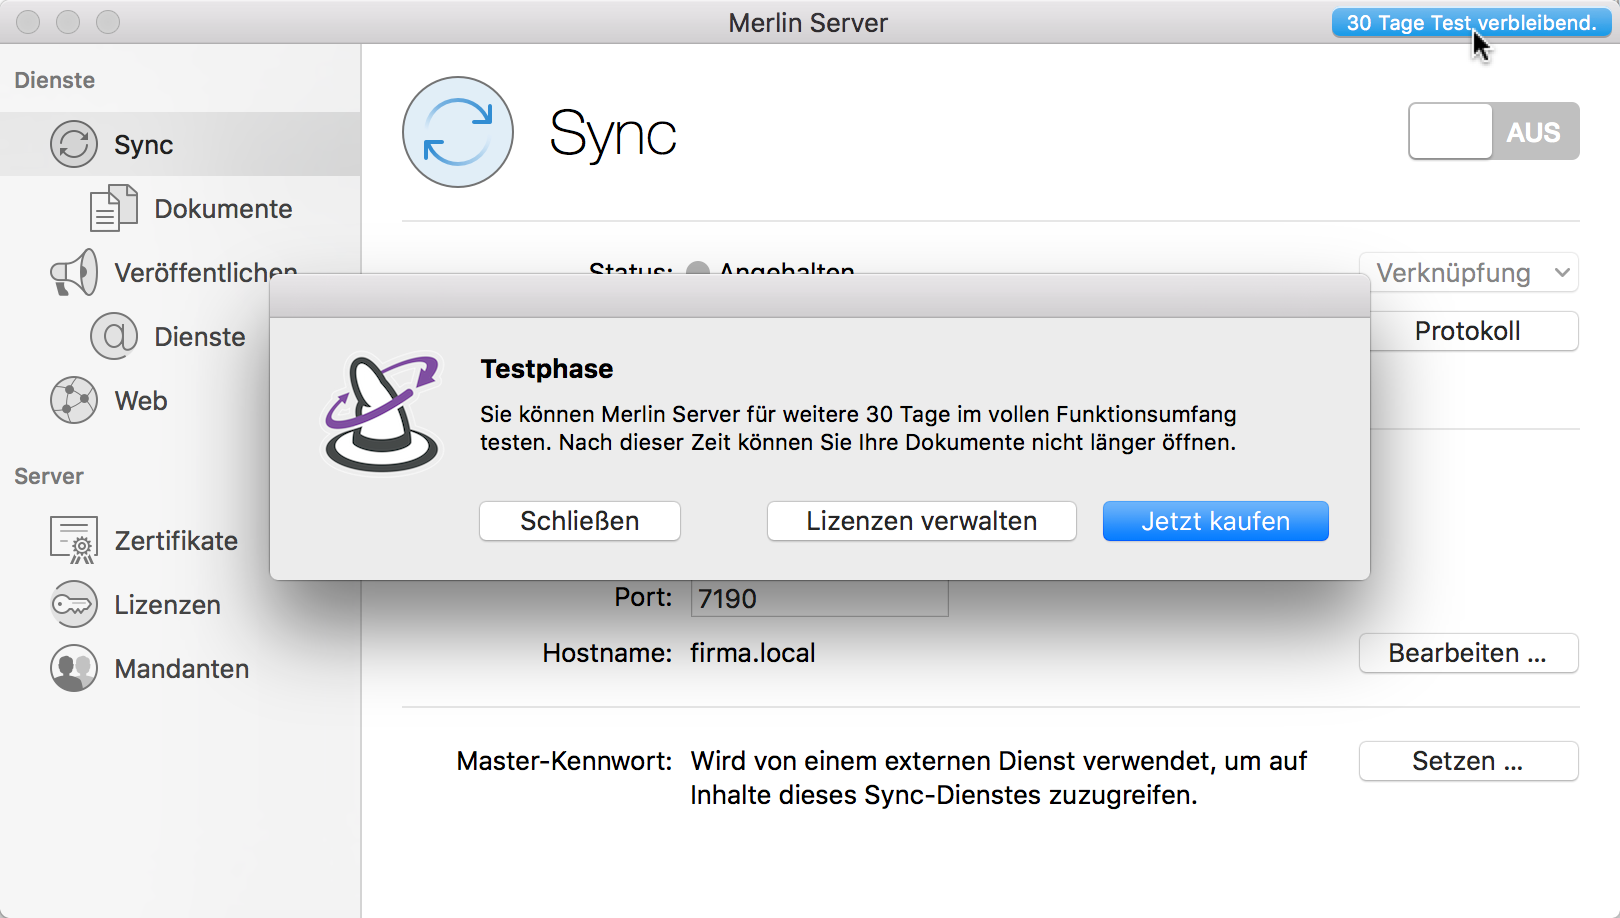This screenshot has height=918, width=1620.
Task: Open the Dienste sub-item under Veröffentlichen
Action: coord(180,336)
